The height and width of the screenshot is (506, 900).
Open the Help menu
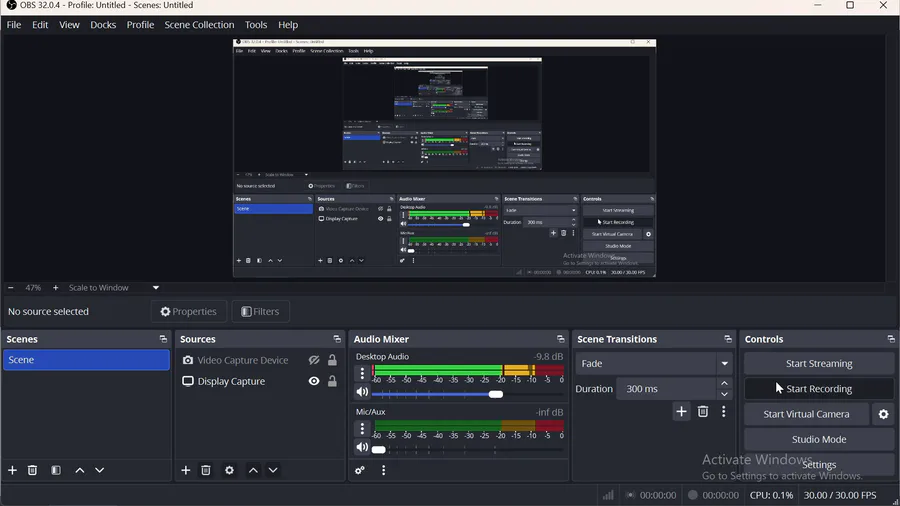click(x=288, y=25)
